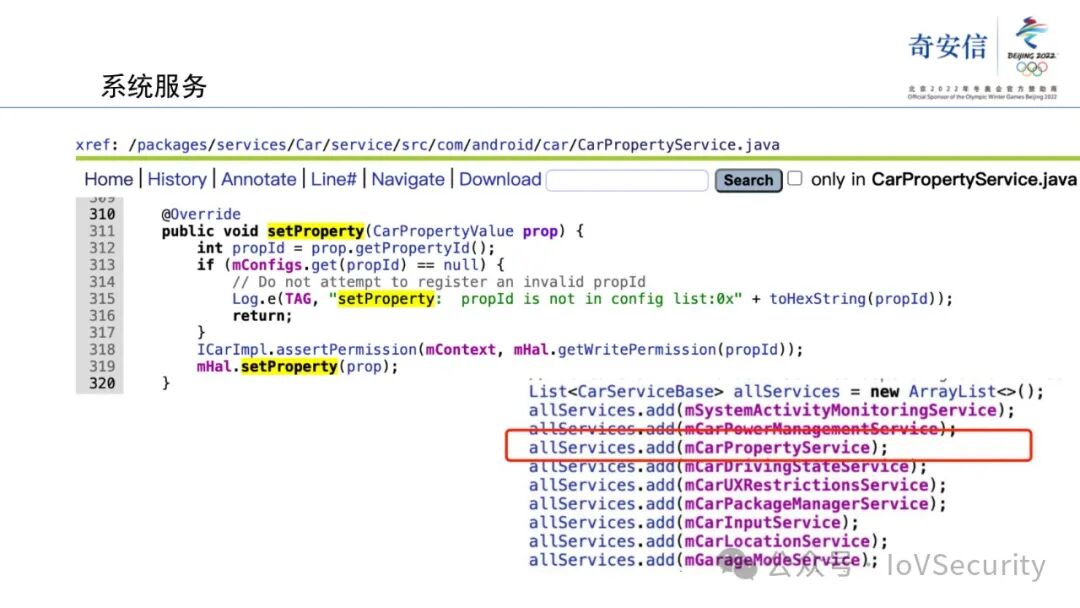
Task: Click getPropertyId in line 312
Action: [x=413, y=248]
